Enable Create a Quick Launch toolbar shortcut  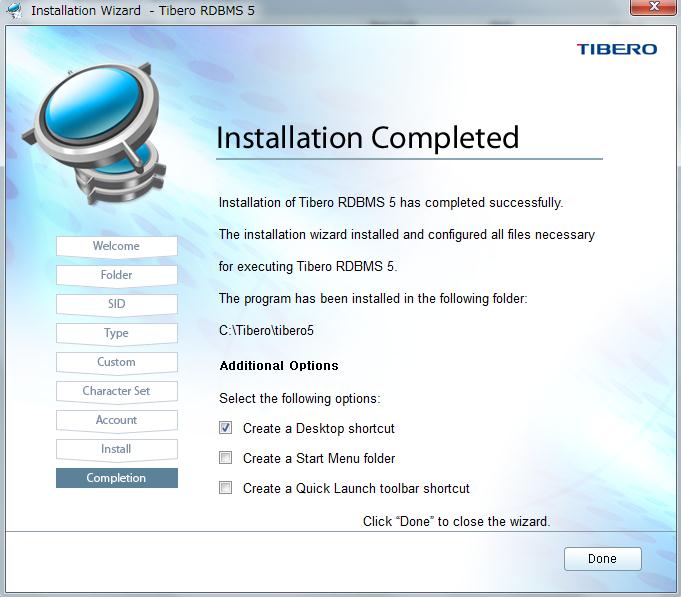(x=225, y=488)
